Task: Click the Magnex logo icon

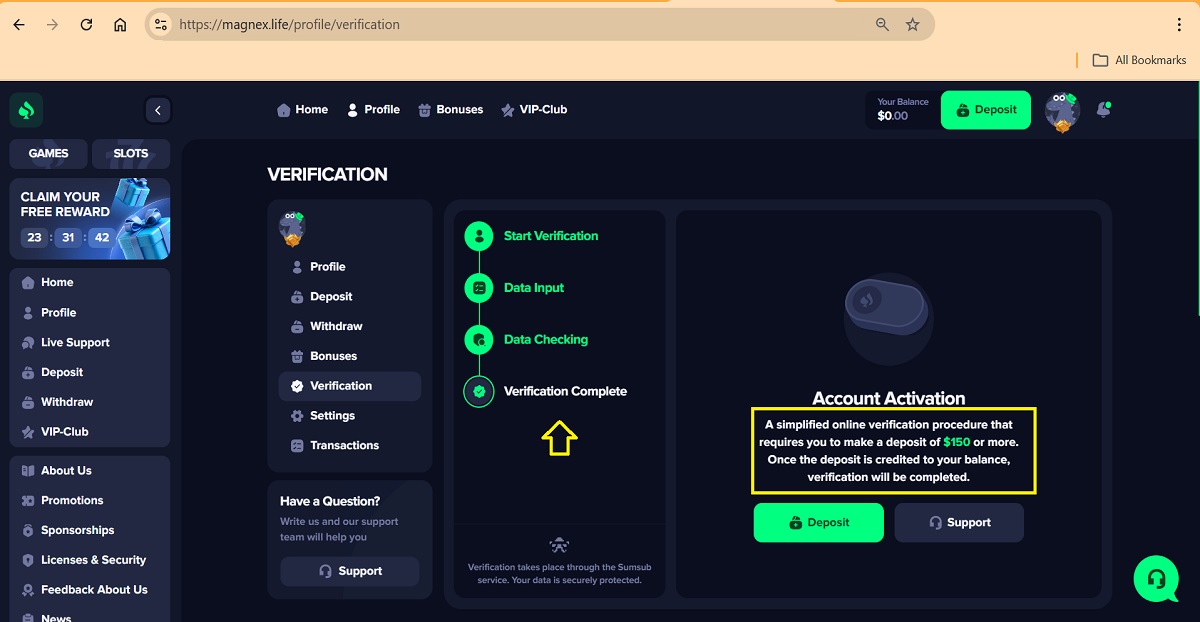Action: [27, 110]
